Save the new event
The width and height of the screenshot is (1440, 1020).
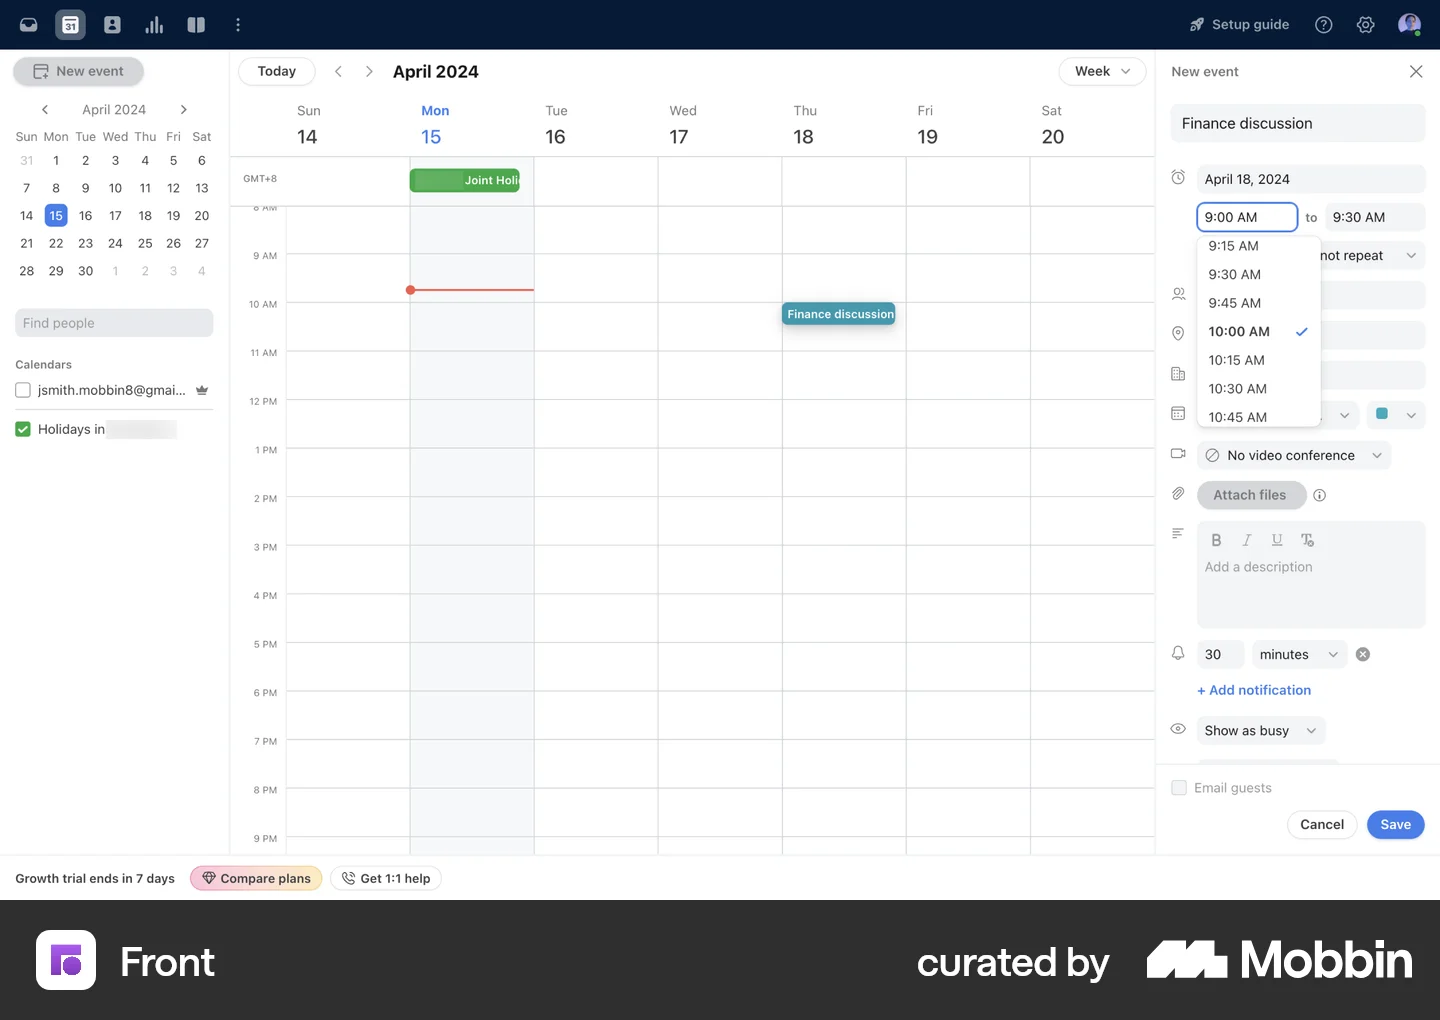click(x=1395, y=824)
